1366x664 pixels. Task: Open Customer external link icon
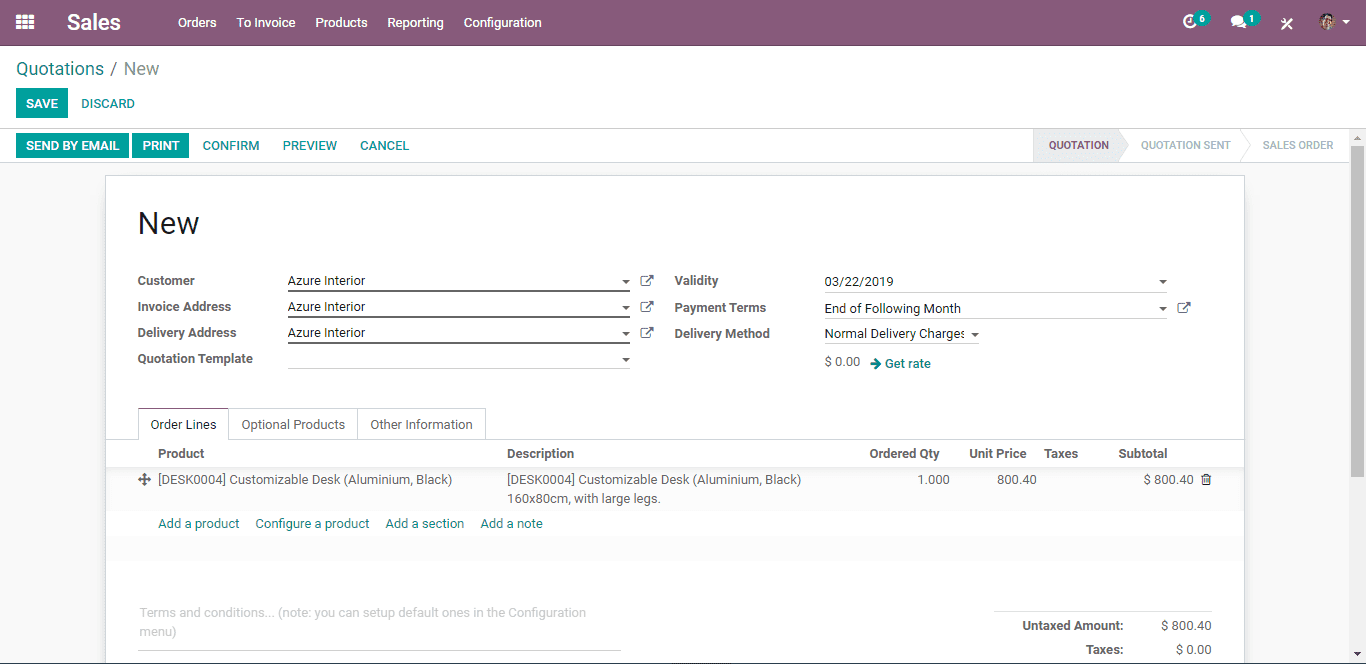tap(647, 281)
